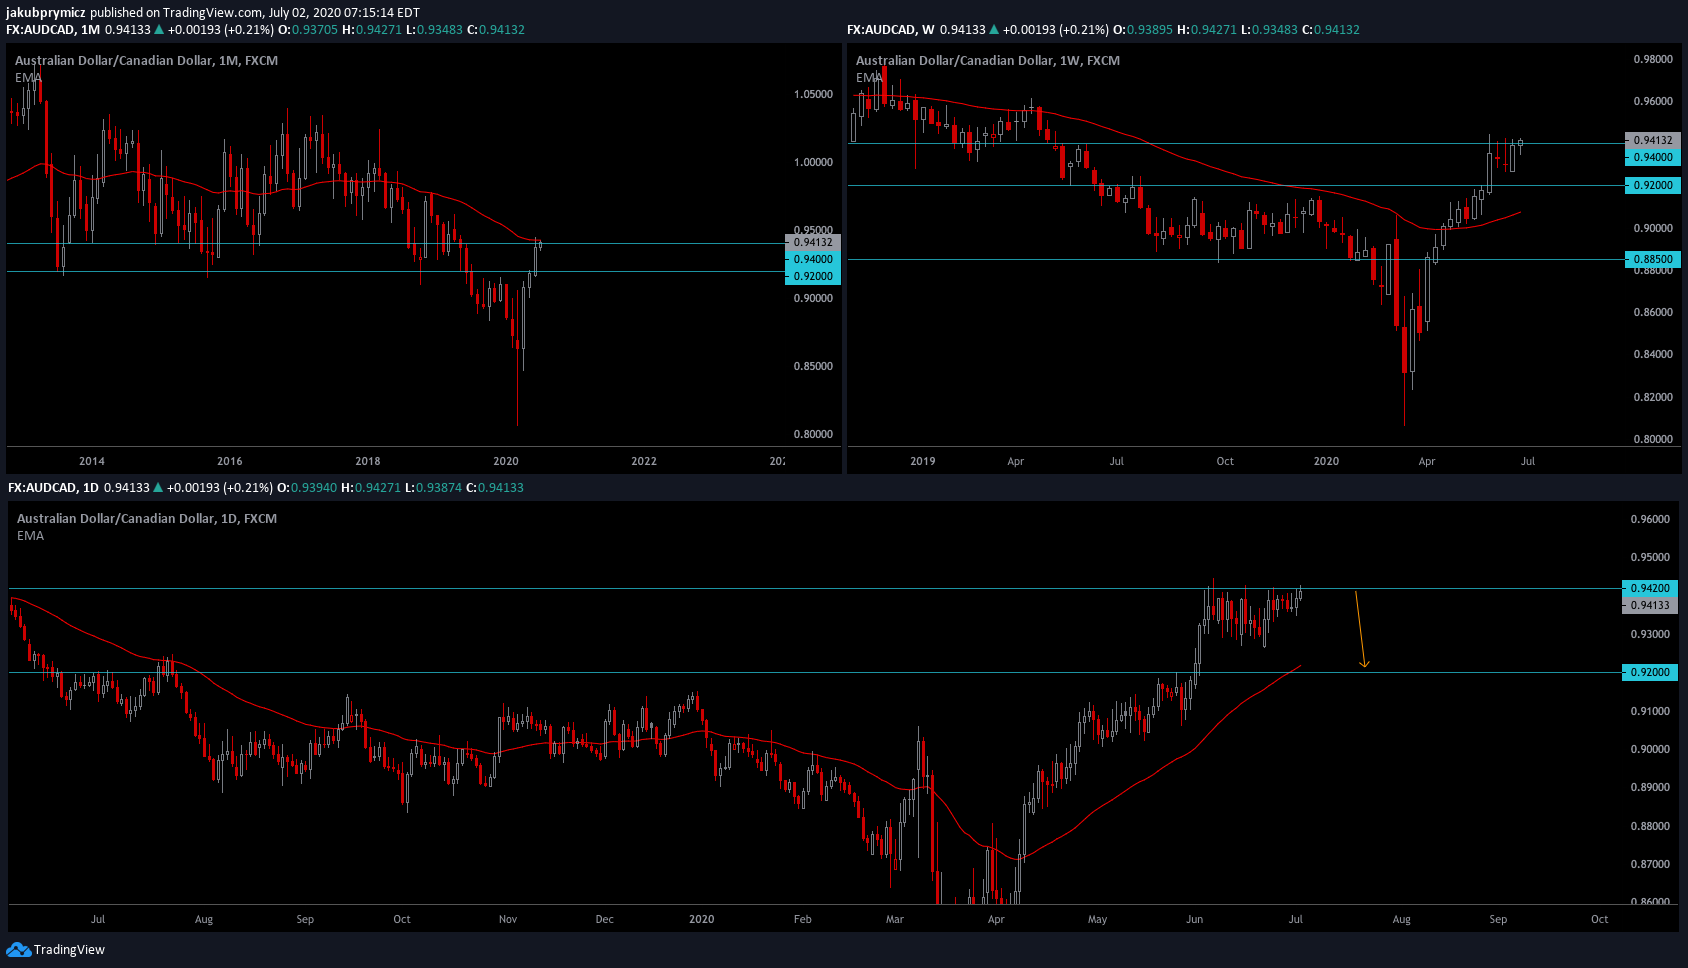Click the Mar label on daily time axis

pos(895,919)
